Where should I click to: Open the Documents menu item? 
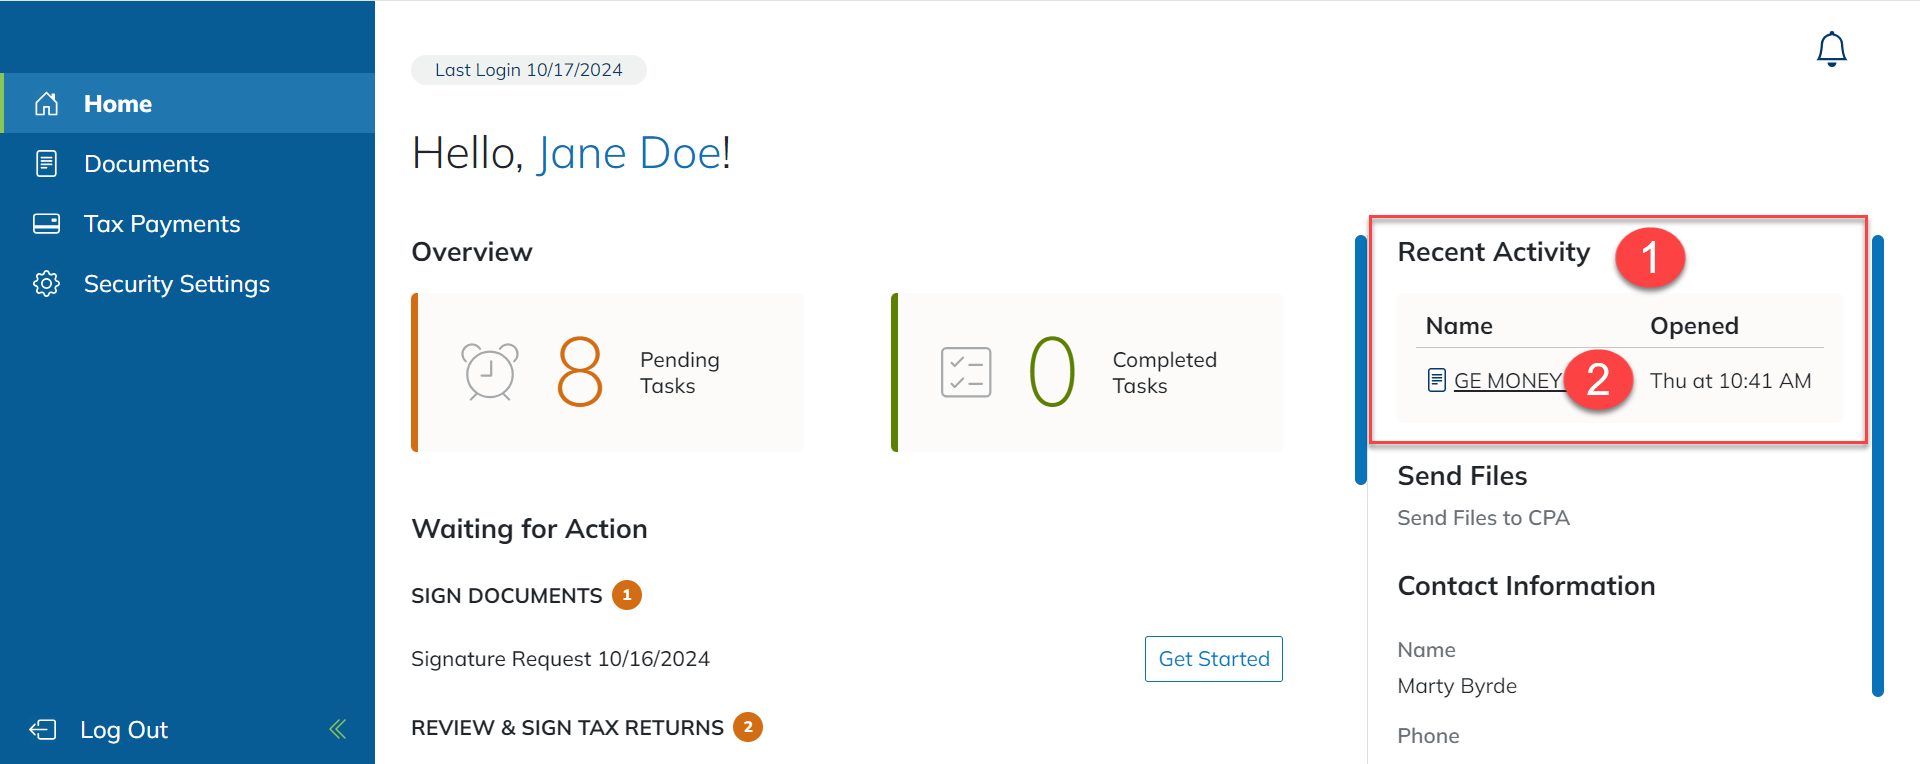pos(147,164)
